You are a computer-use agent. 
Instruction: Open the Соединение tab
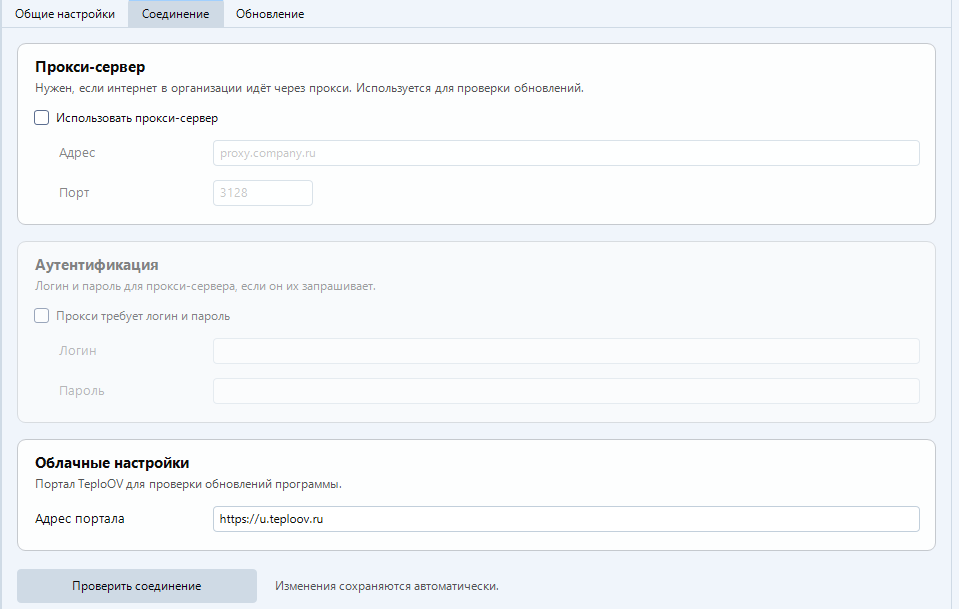point(176,13)
